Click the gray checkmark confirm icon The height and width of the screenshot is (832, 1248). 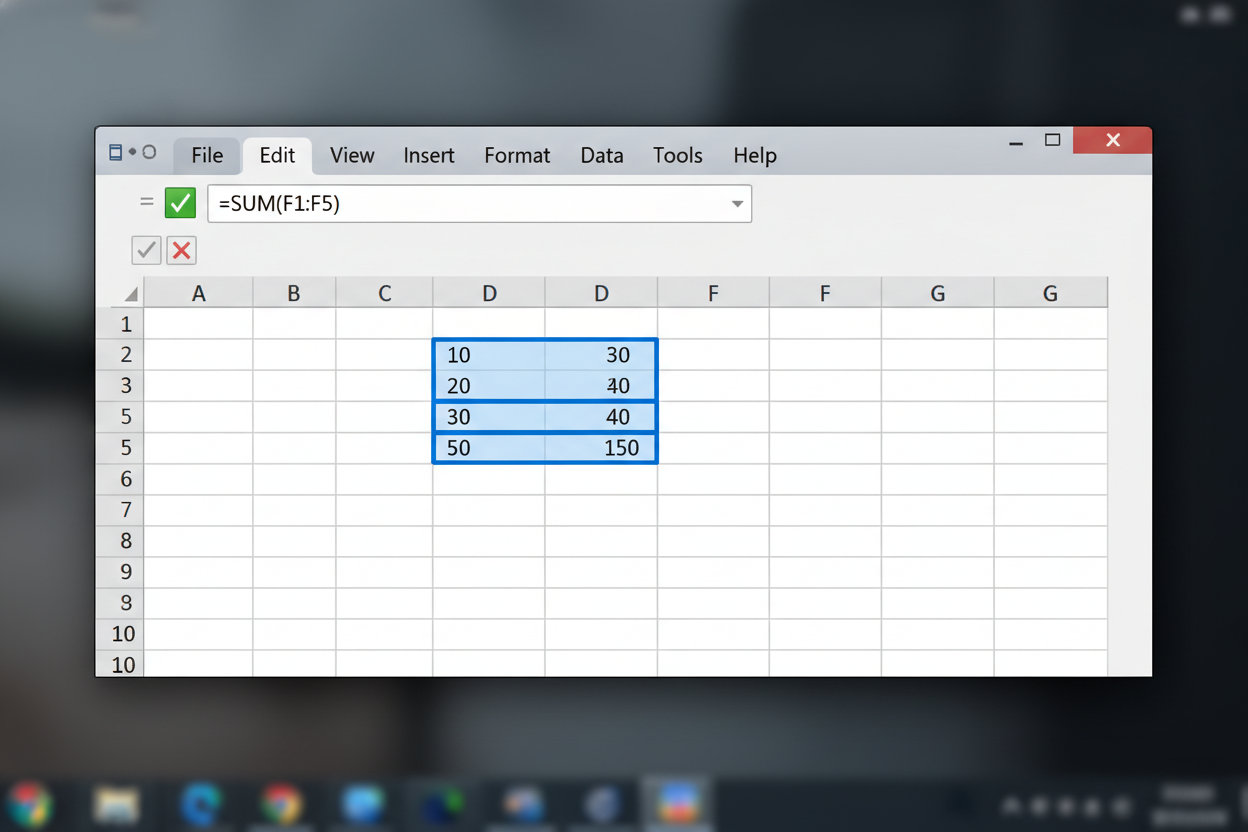146,250
